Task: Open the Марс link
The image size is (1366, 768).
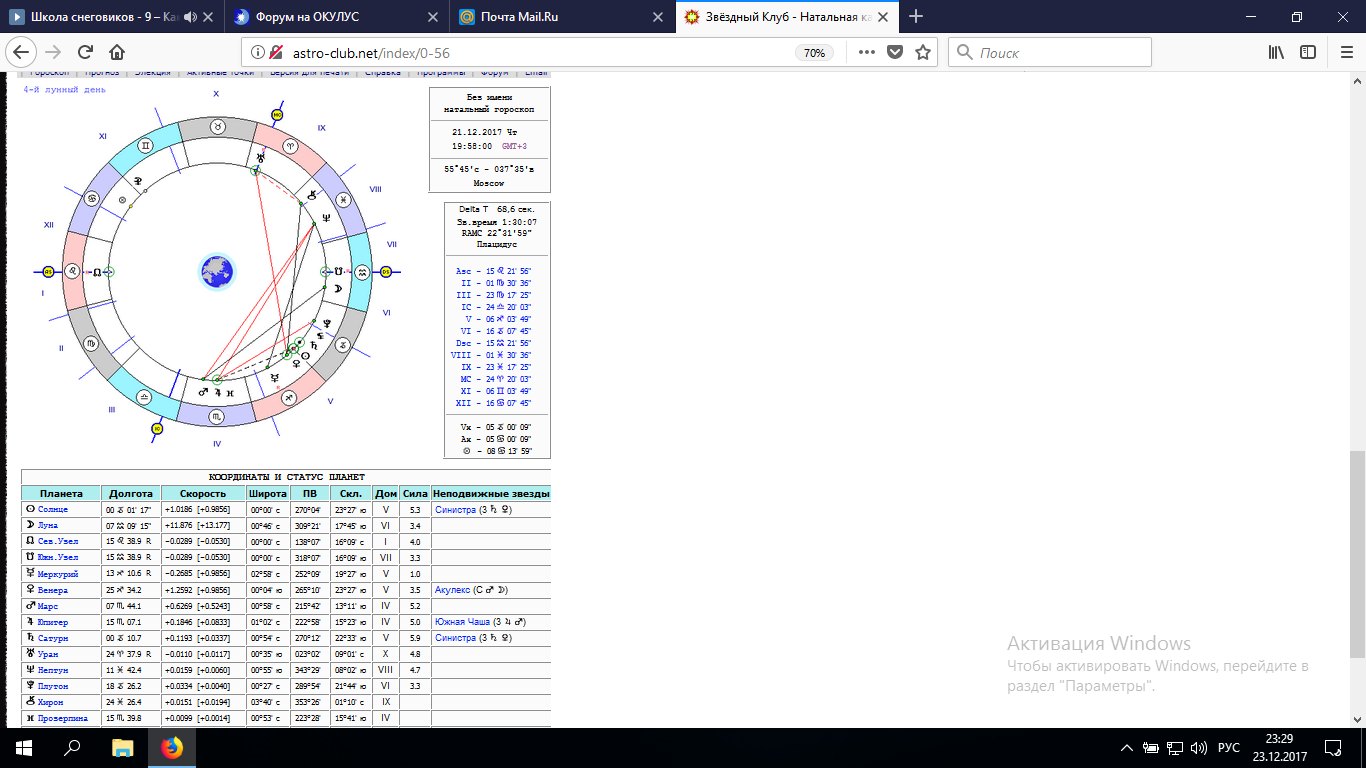Action: click(x=50, y=606)
